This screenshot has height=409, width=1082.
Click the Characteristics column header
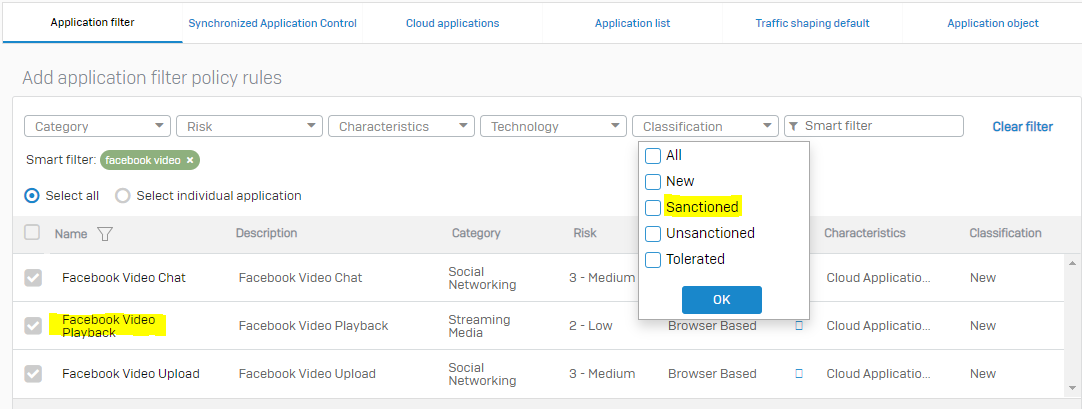[x=865, y=233]
